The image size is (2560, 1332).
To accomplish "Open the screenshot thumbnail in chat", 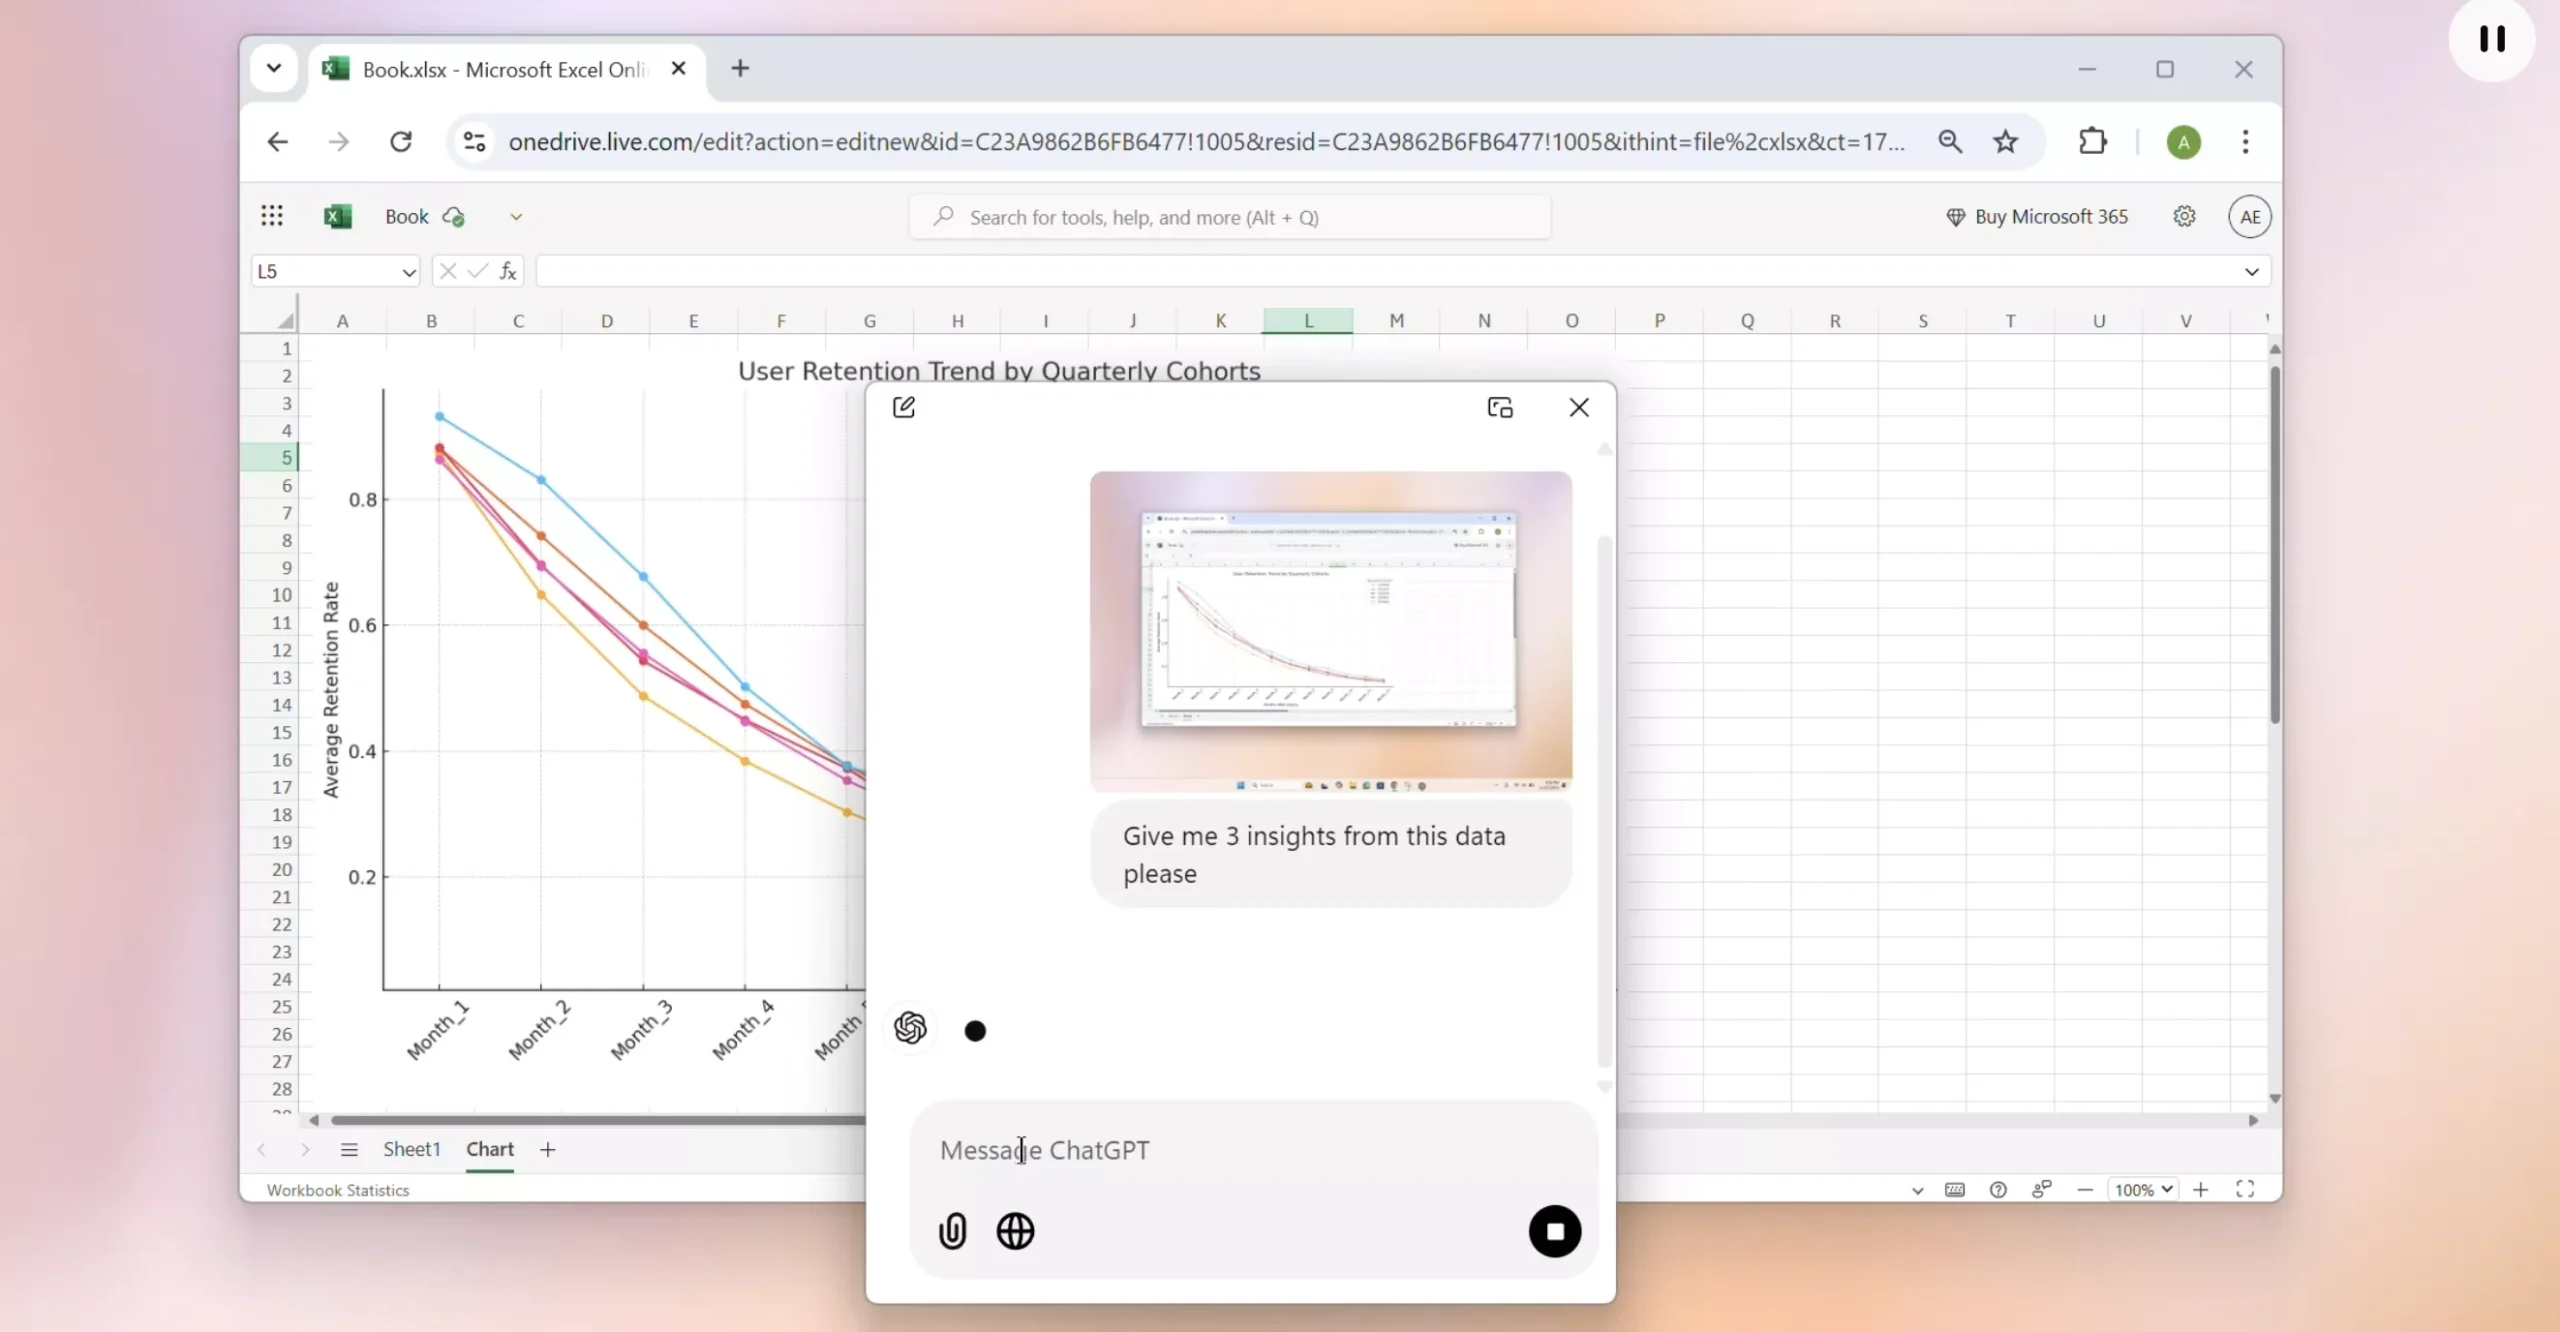I will [x=1330, y=631].
